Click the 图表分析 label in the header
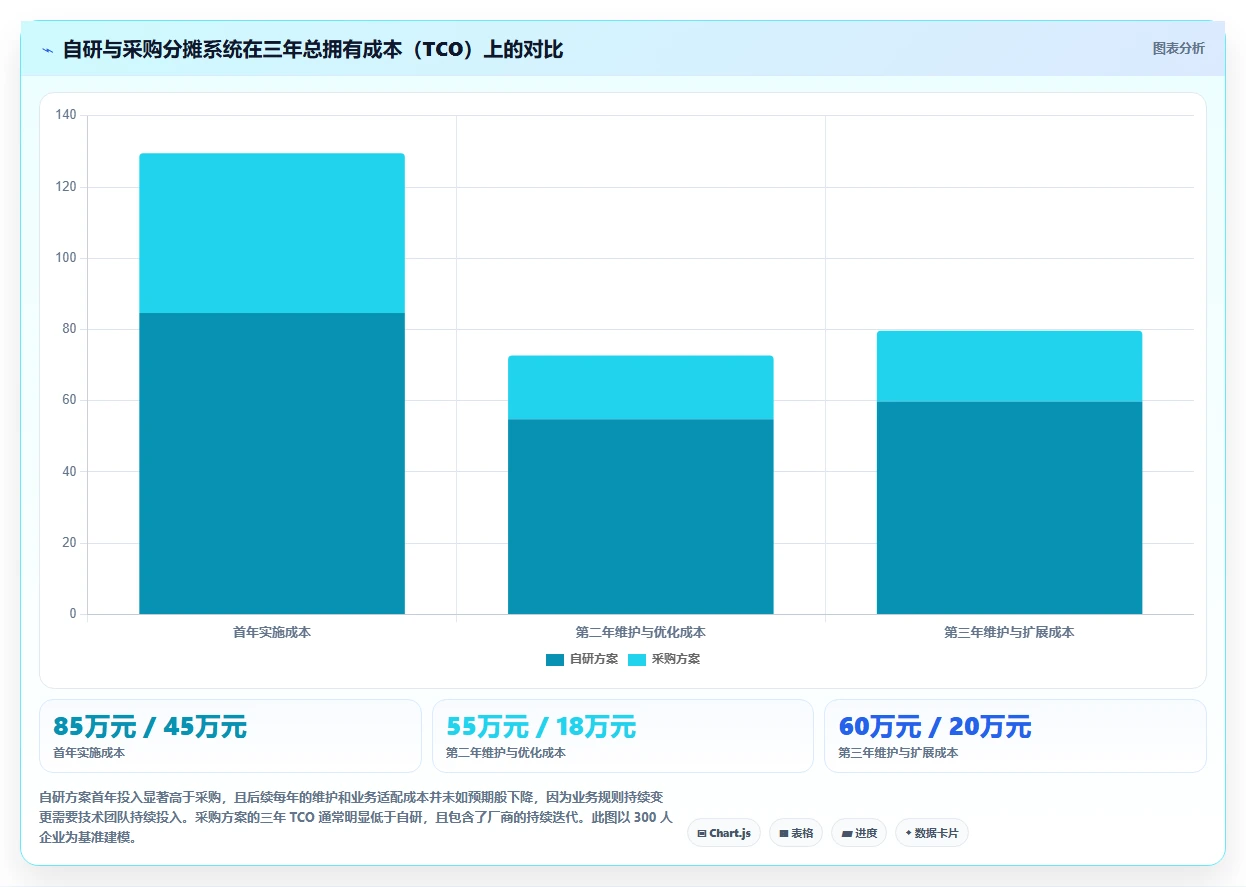This screenshot has height=887, width=1246. (x=1178, y=48)
